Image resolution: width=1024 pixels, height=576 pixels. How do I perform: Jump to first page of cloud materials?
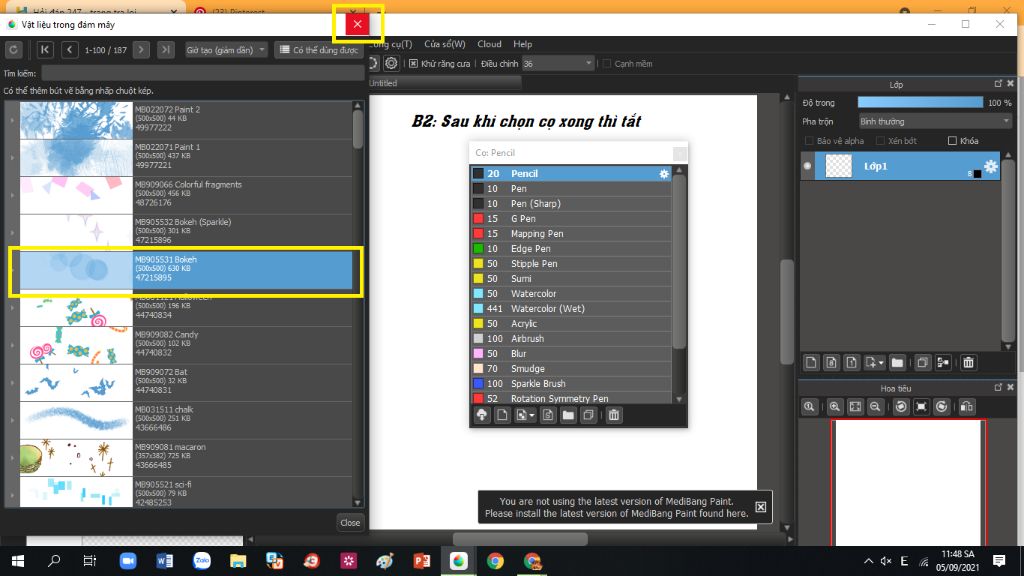[x=44, y=50]
